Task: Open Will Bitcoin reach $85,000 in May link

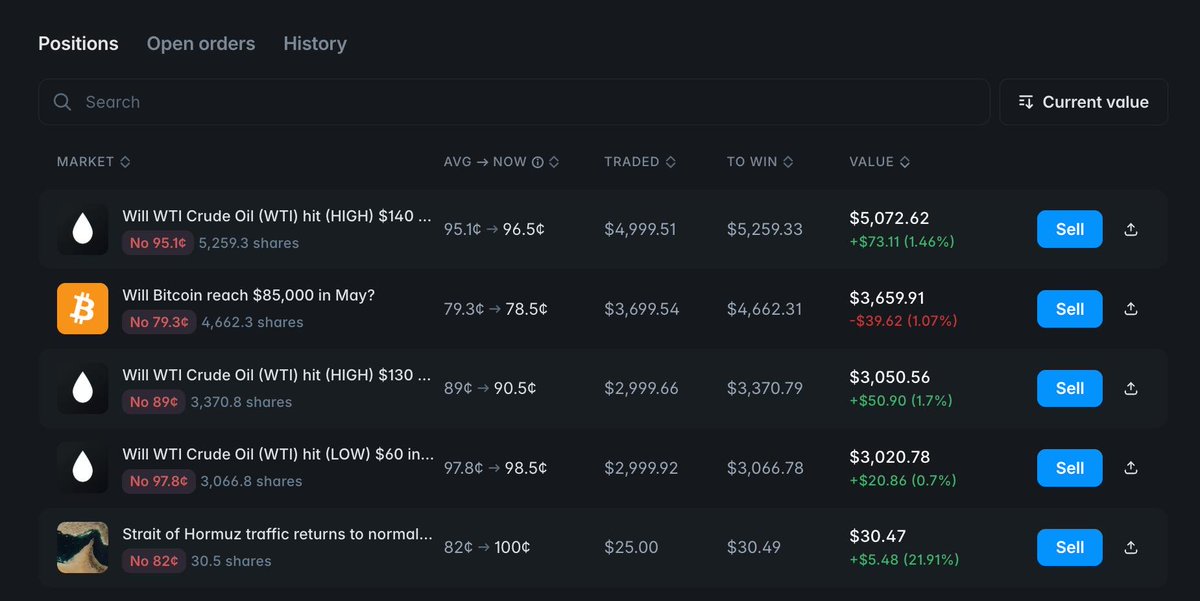Action: coord(248,295)
